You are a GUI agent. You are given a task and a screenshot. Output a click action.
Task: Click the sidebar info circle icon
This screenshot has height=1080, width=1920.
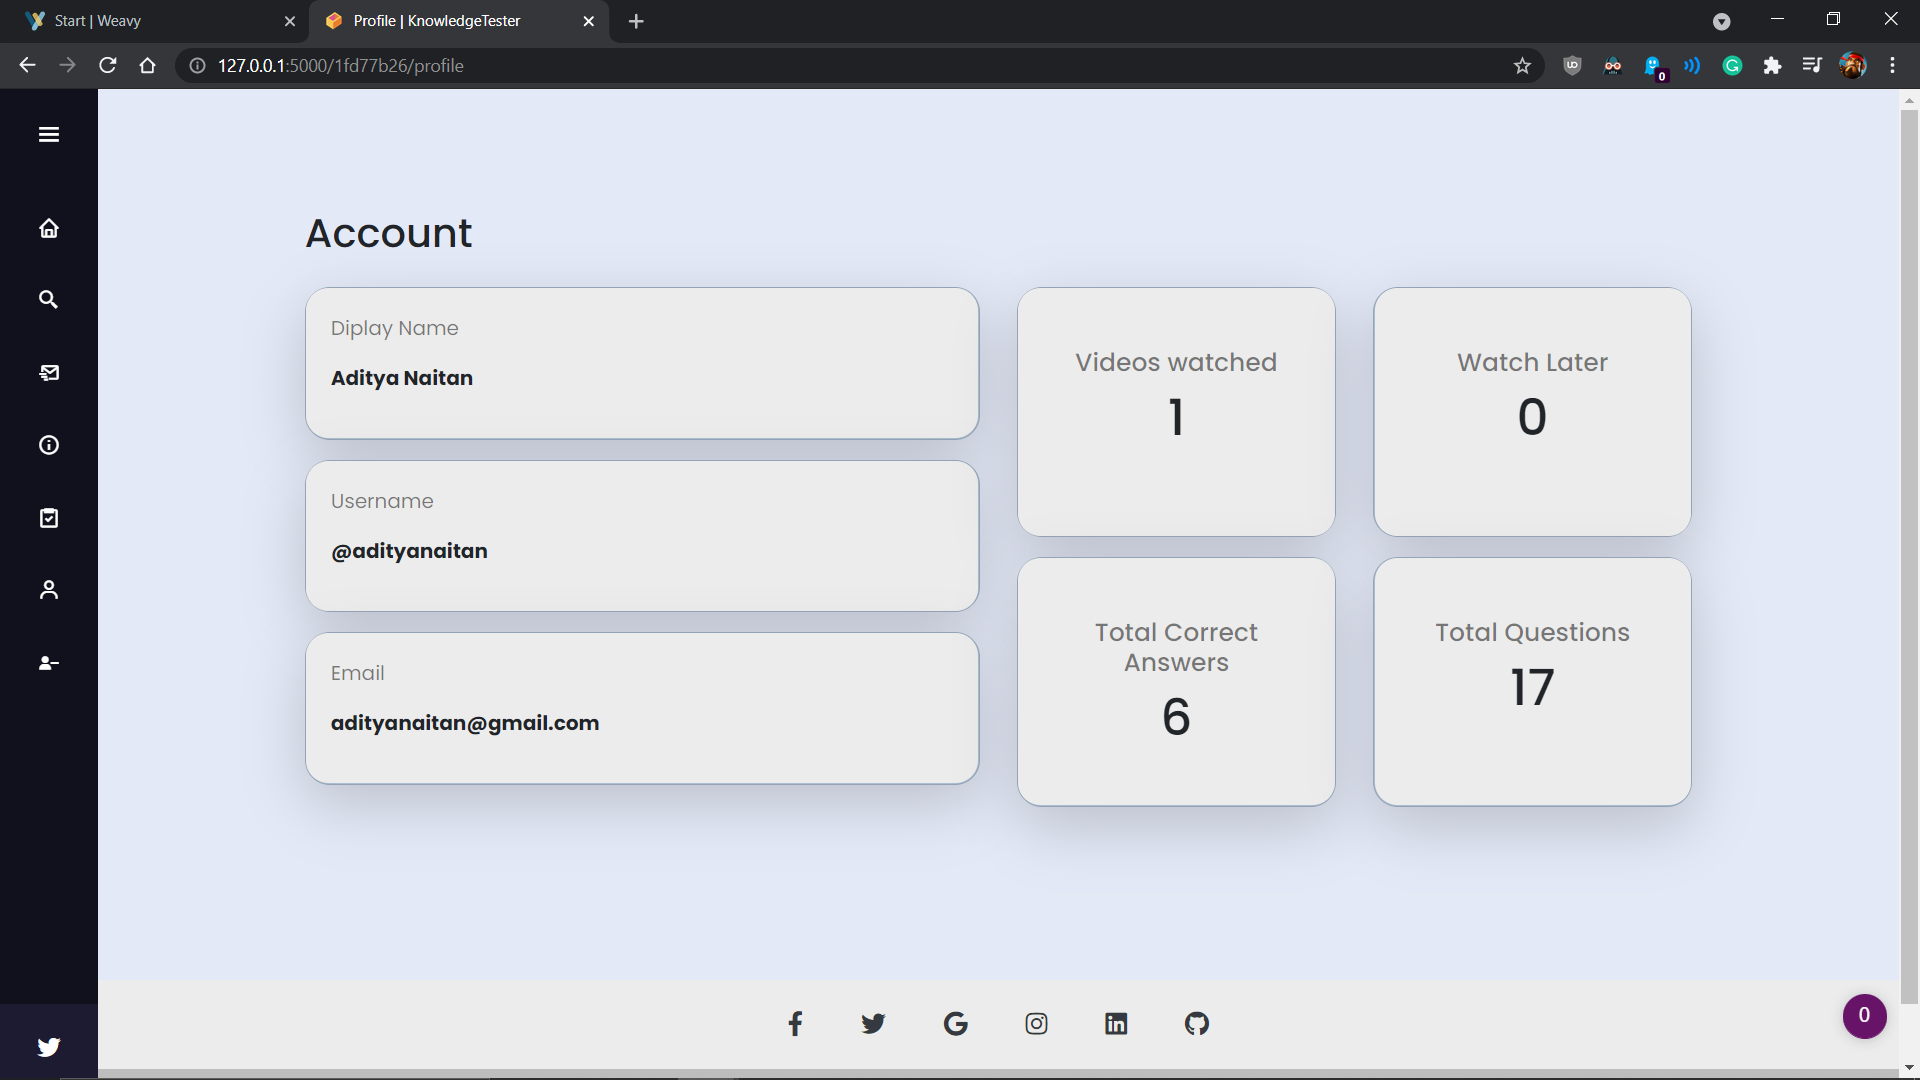pyautogui.click(x=49, y=445)
